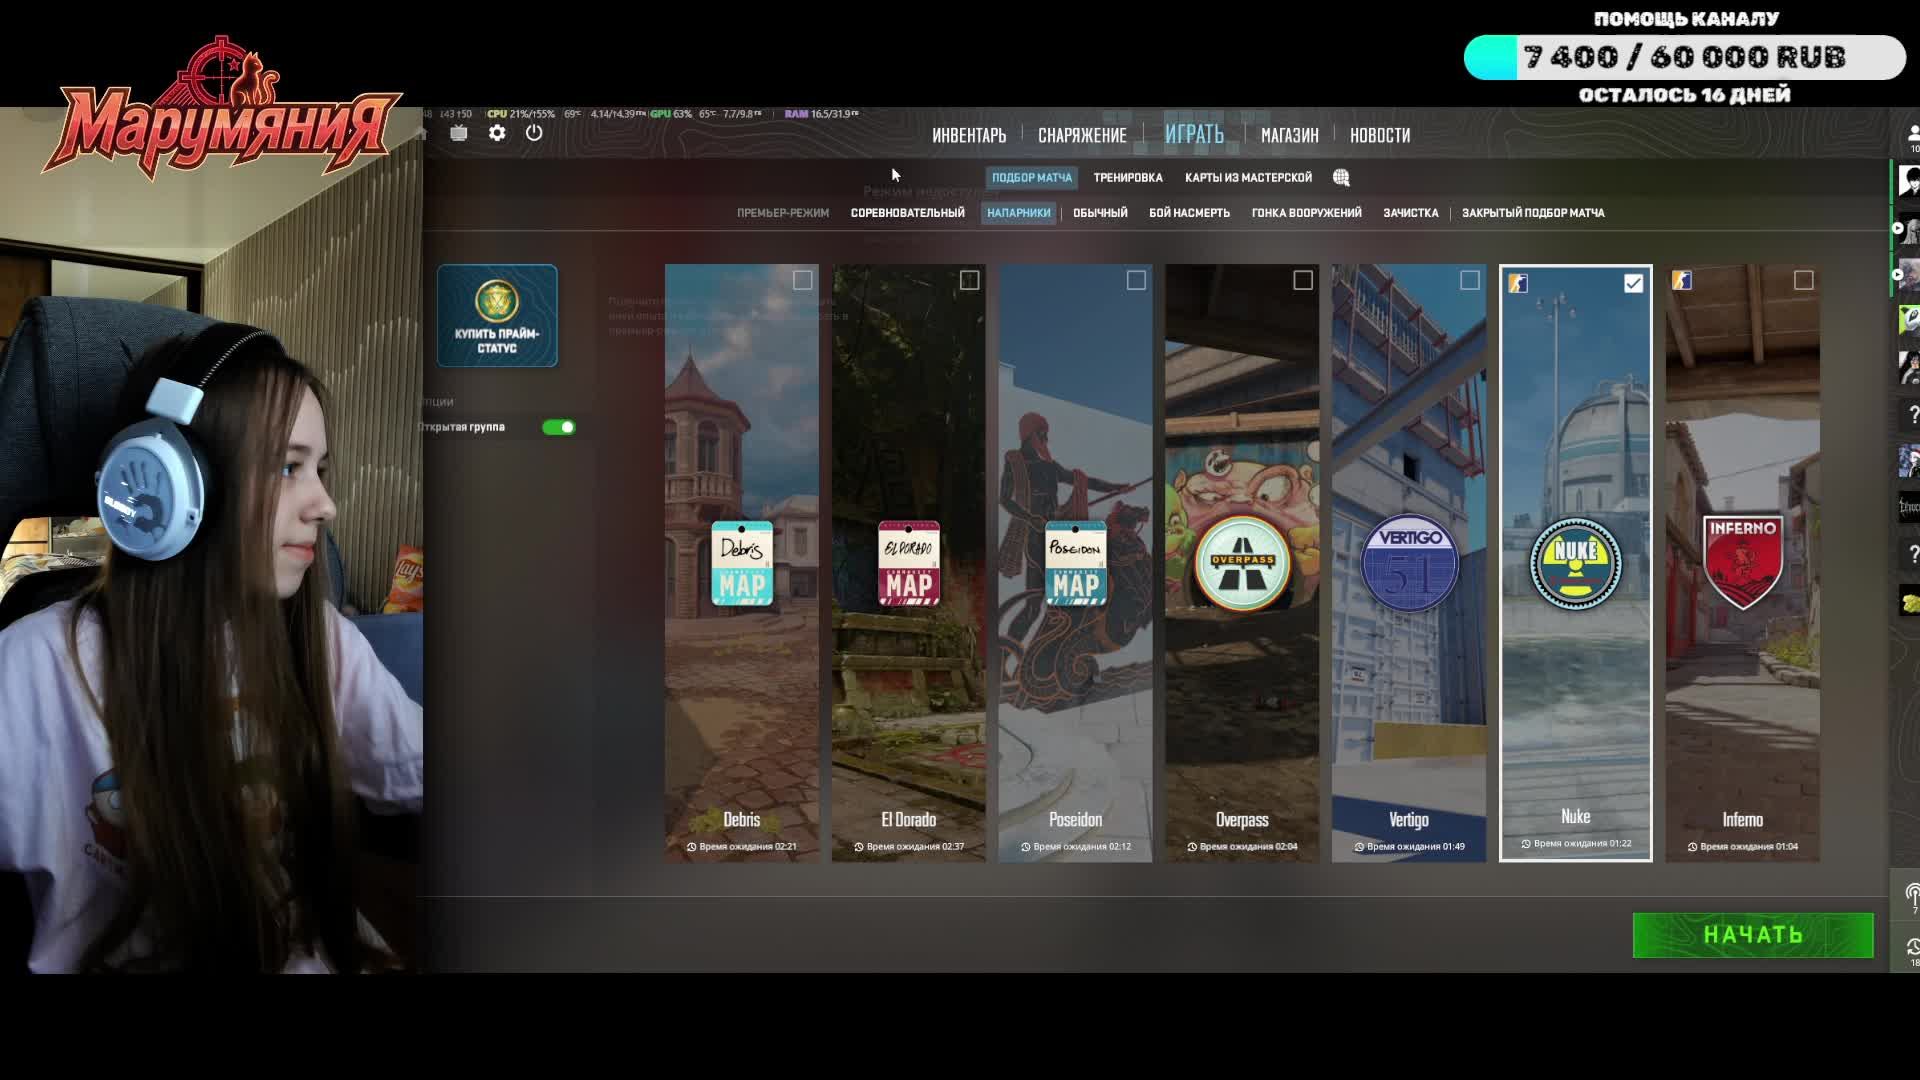This screenshot has width=1920, height=1080.
Task: Click the Debris wait time 02:21
Action: pyautogui.click(x=742, y=846)
